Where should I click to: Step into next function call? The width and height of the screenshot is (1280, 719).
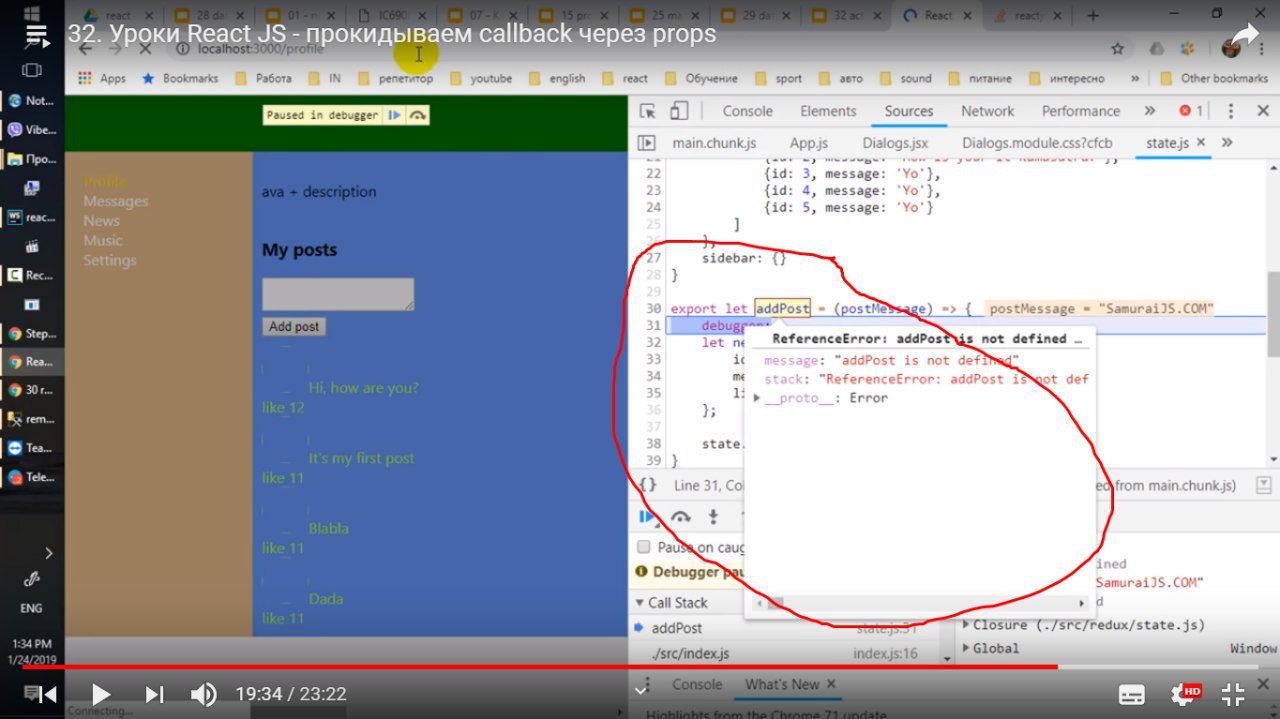713,517
